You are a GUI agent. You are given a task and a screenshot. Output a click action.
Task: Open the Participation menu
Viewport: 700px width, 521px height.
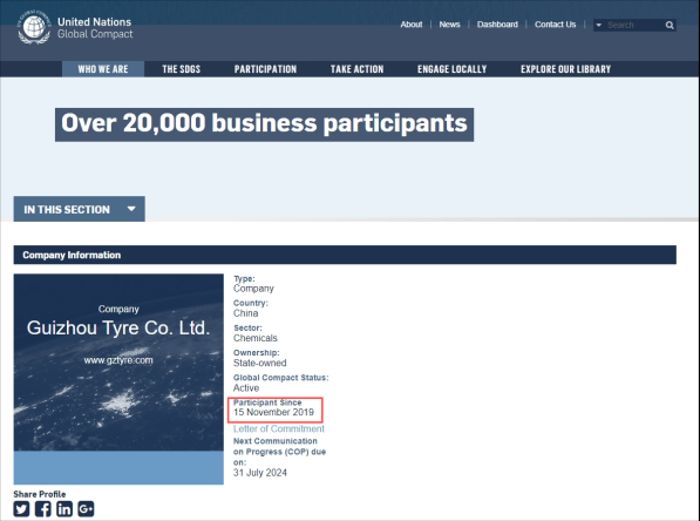(265, 69)
